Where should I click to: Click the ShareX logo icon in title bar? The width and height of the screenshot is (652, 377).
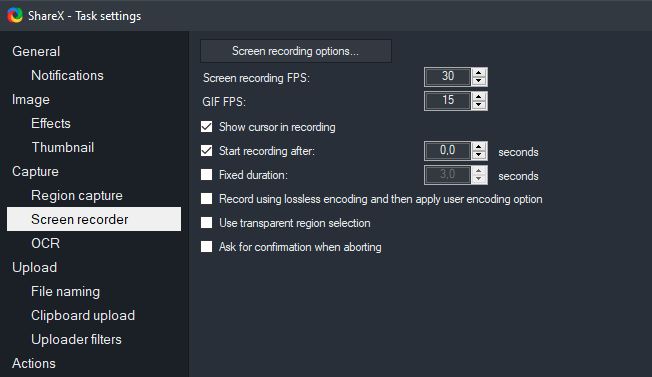(15, 15)
